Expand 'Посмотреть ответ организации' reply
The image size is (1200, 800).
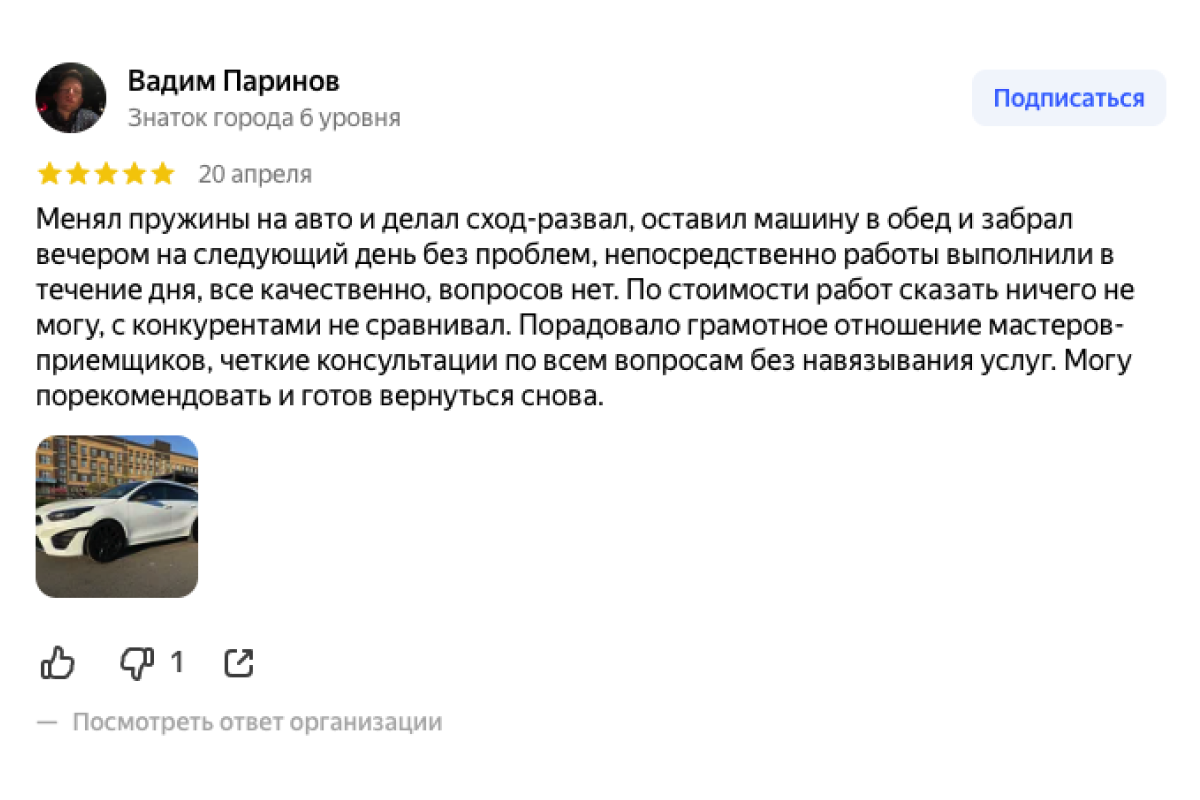[257, 722]
